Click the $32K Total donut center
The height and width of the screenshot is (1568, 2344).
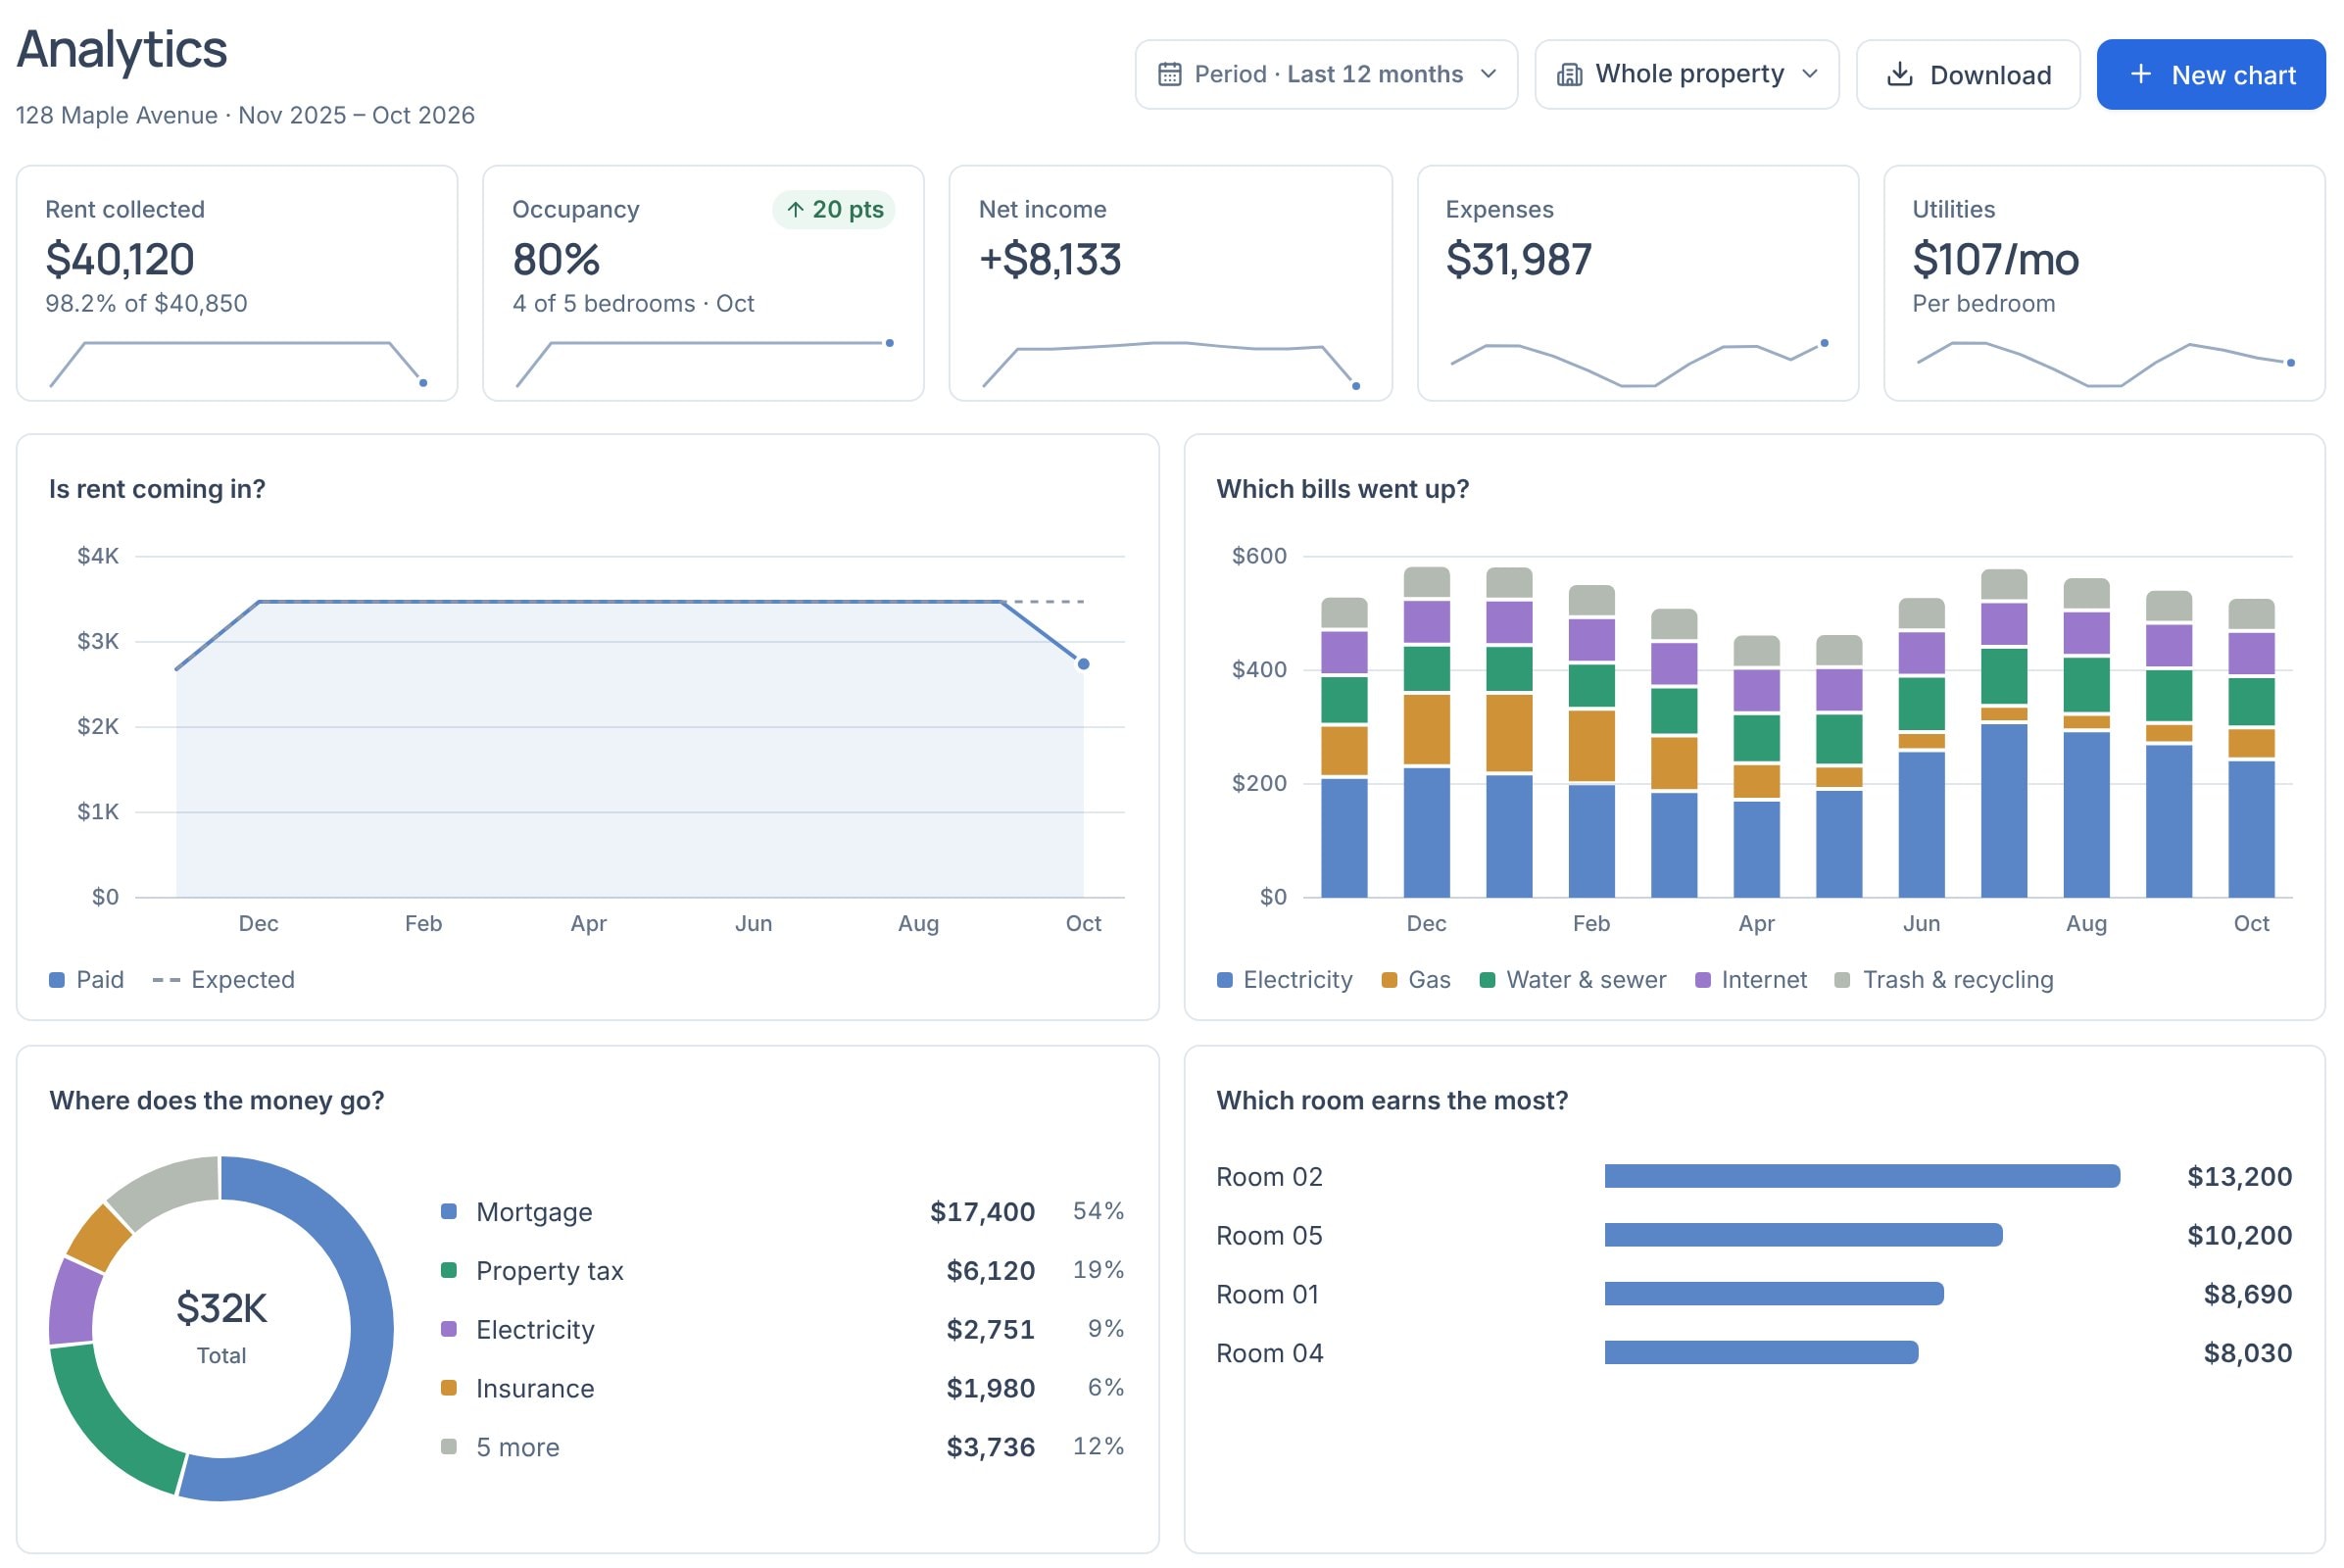(221, 1328)
